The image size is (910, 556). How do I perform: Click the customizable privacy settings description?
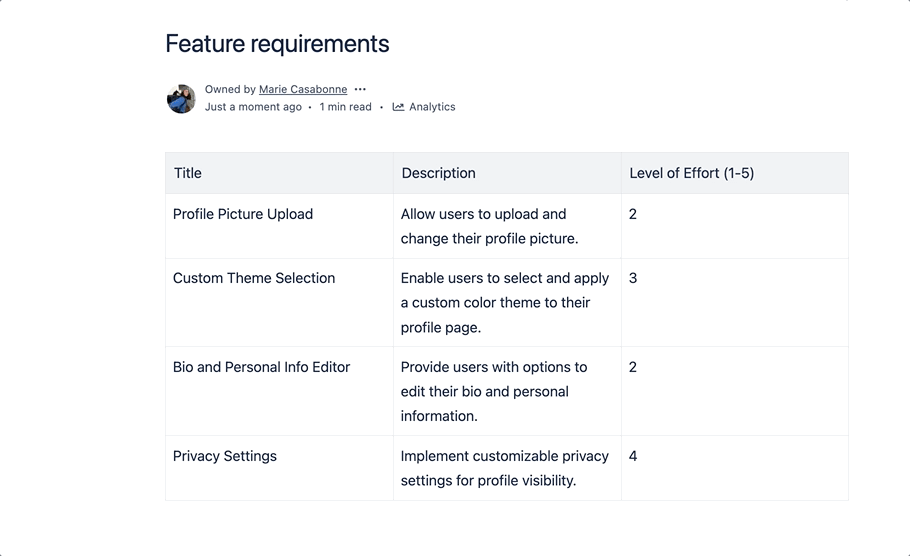504,468
